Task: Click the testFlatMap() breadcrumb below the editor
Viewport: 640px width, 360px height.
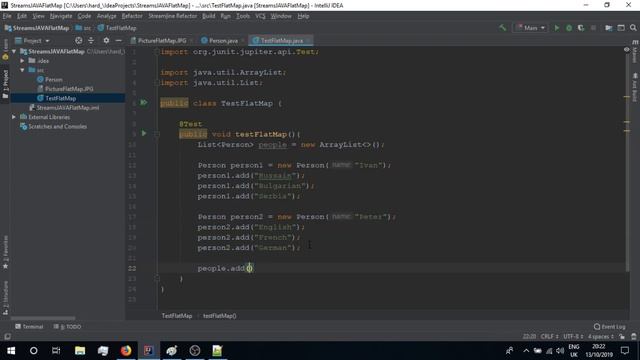Action: click(220, 316)
